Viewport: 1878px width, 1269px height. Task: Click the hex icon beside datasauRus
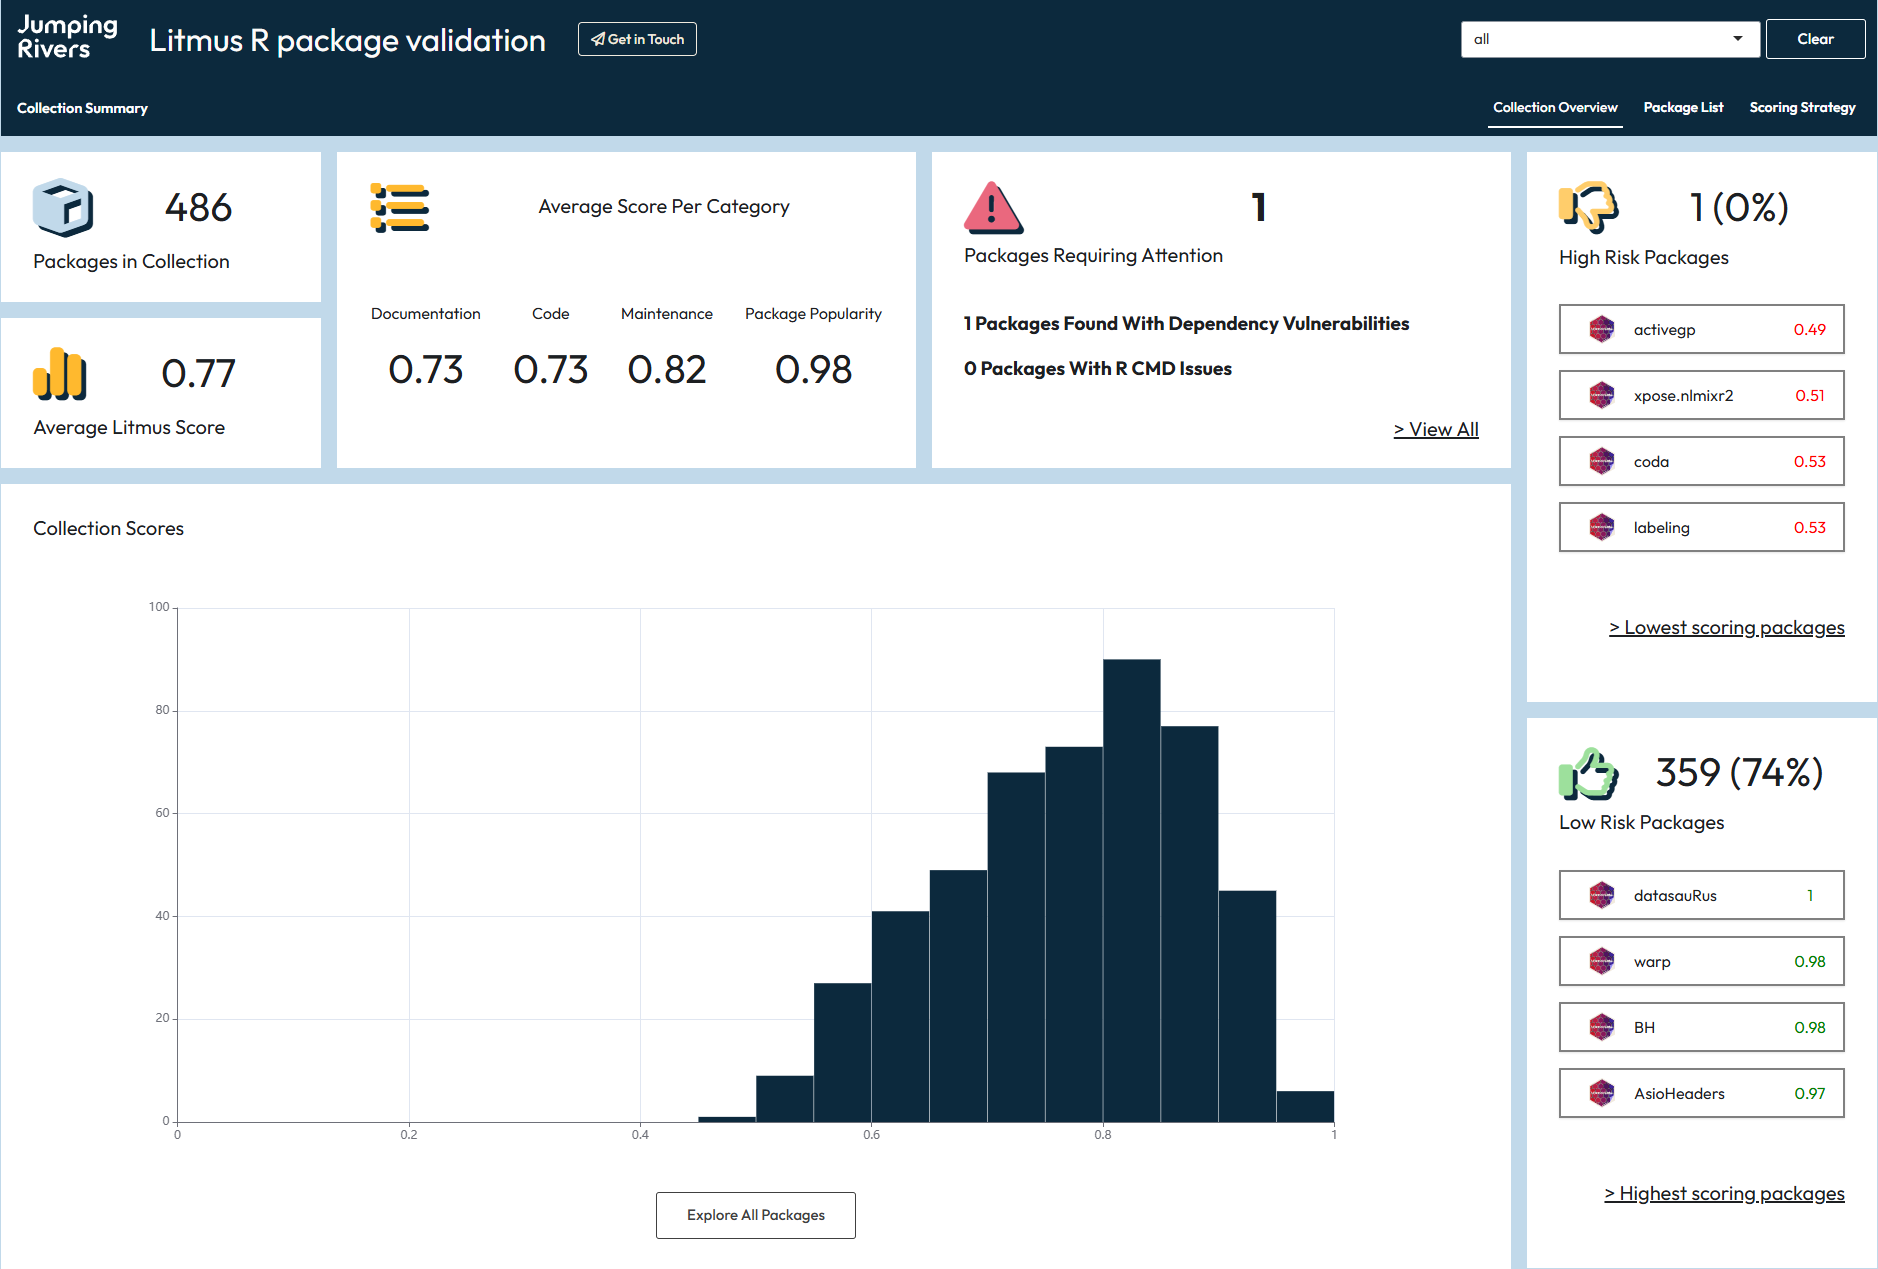coord(1602,895)
